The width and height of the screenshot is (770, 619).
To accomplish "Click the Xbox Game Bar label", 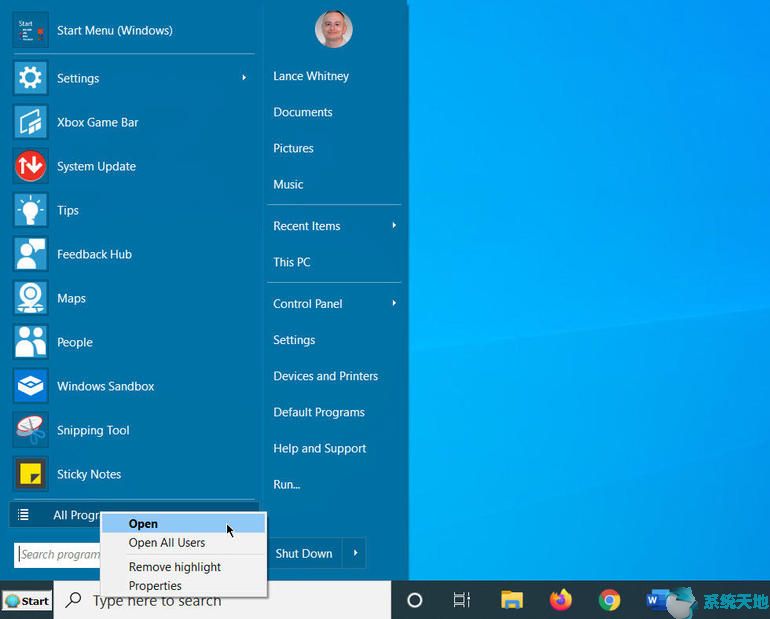I will pos(98,122).
